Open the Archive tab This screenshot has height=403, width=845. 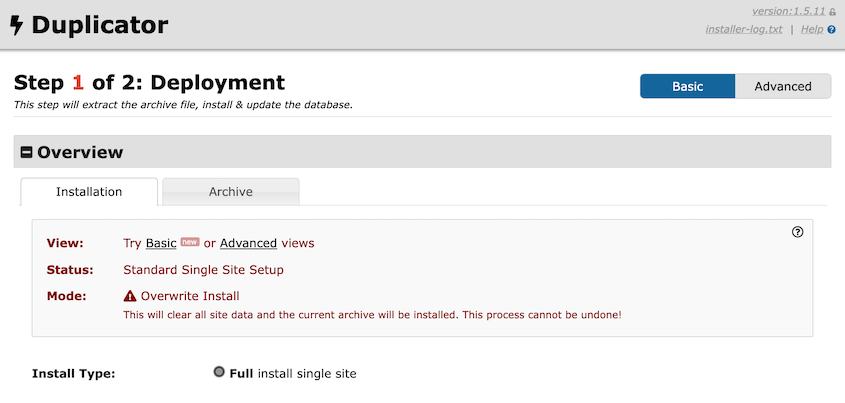tap(231, 192)
